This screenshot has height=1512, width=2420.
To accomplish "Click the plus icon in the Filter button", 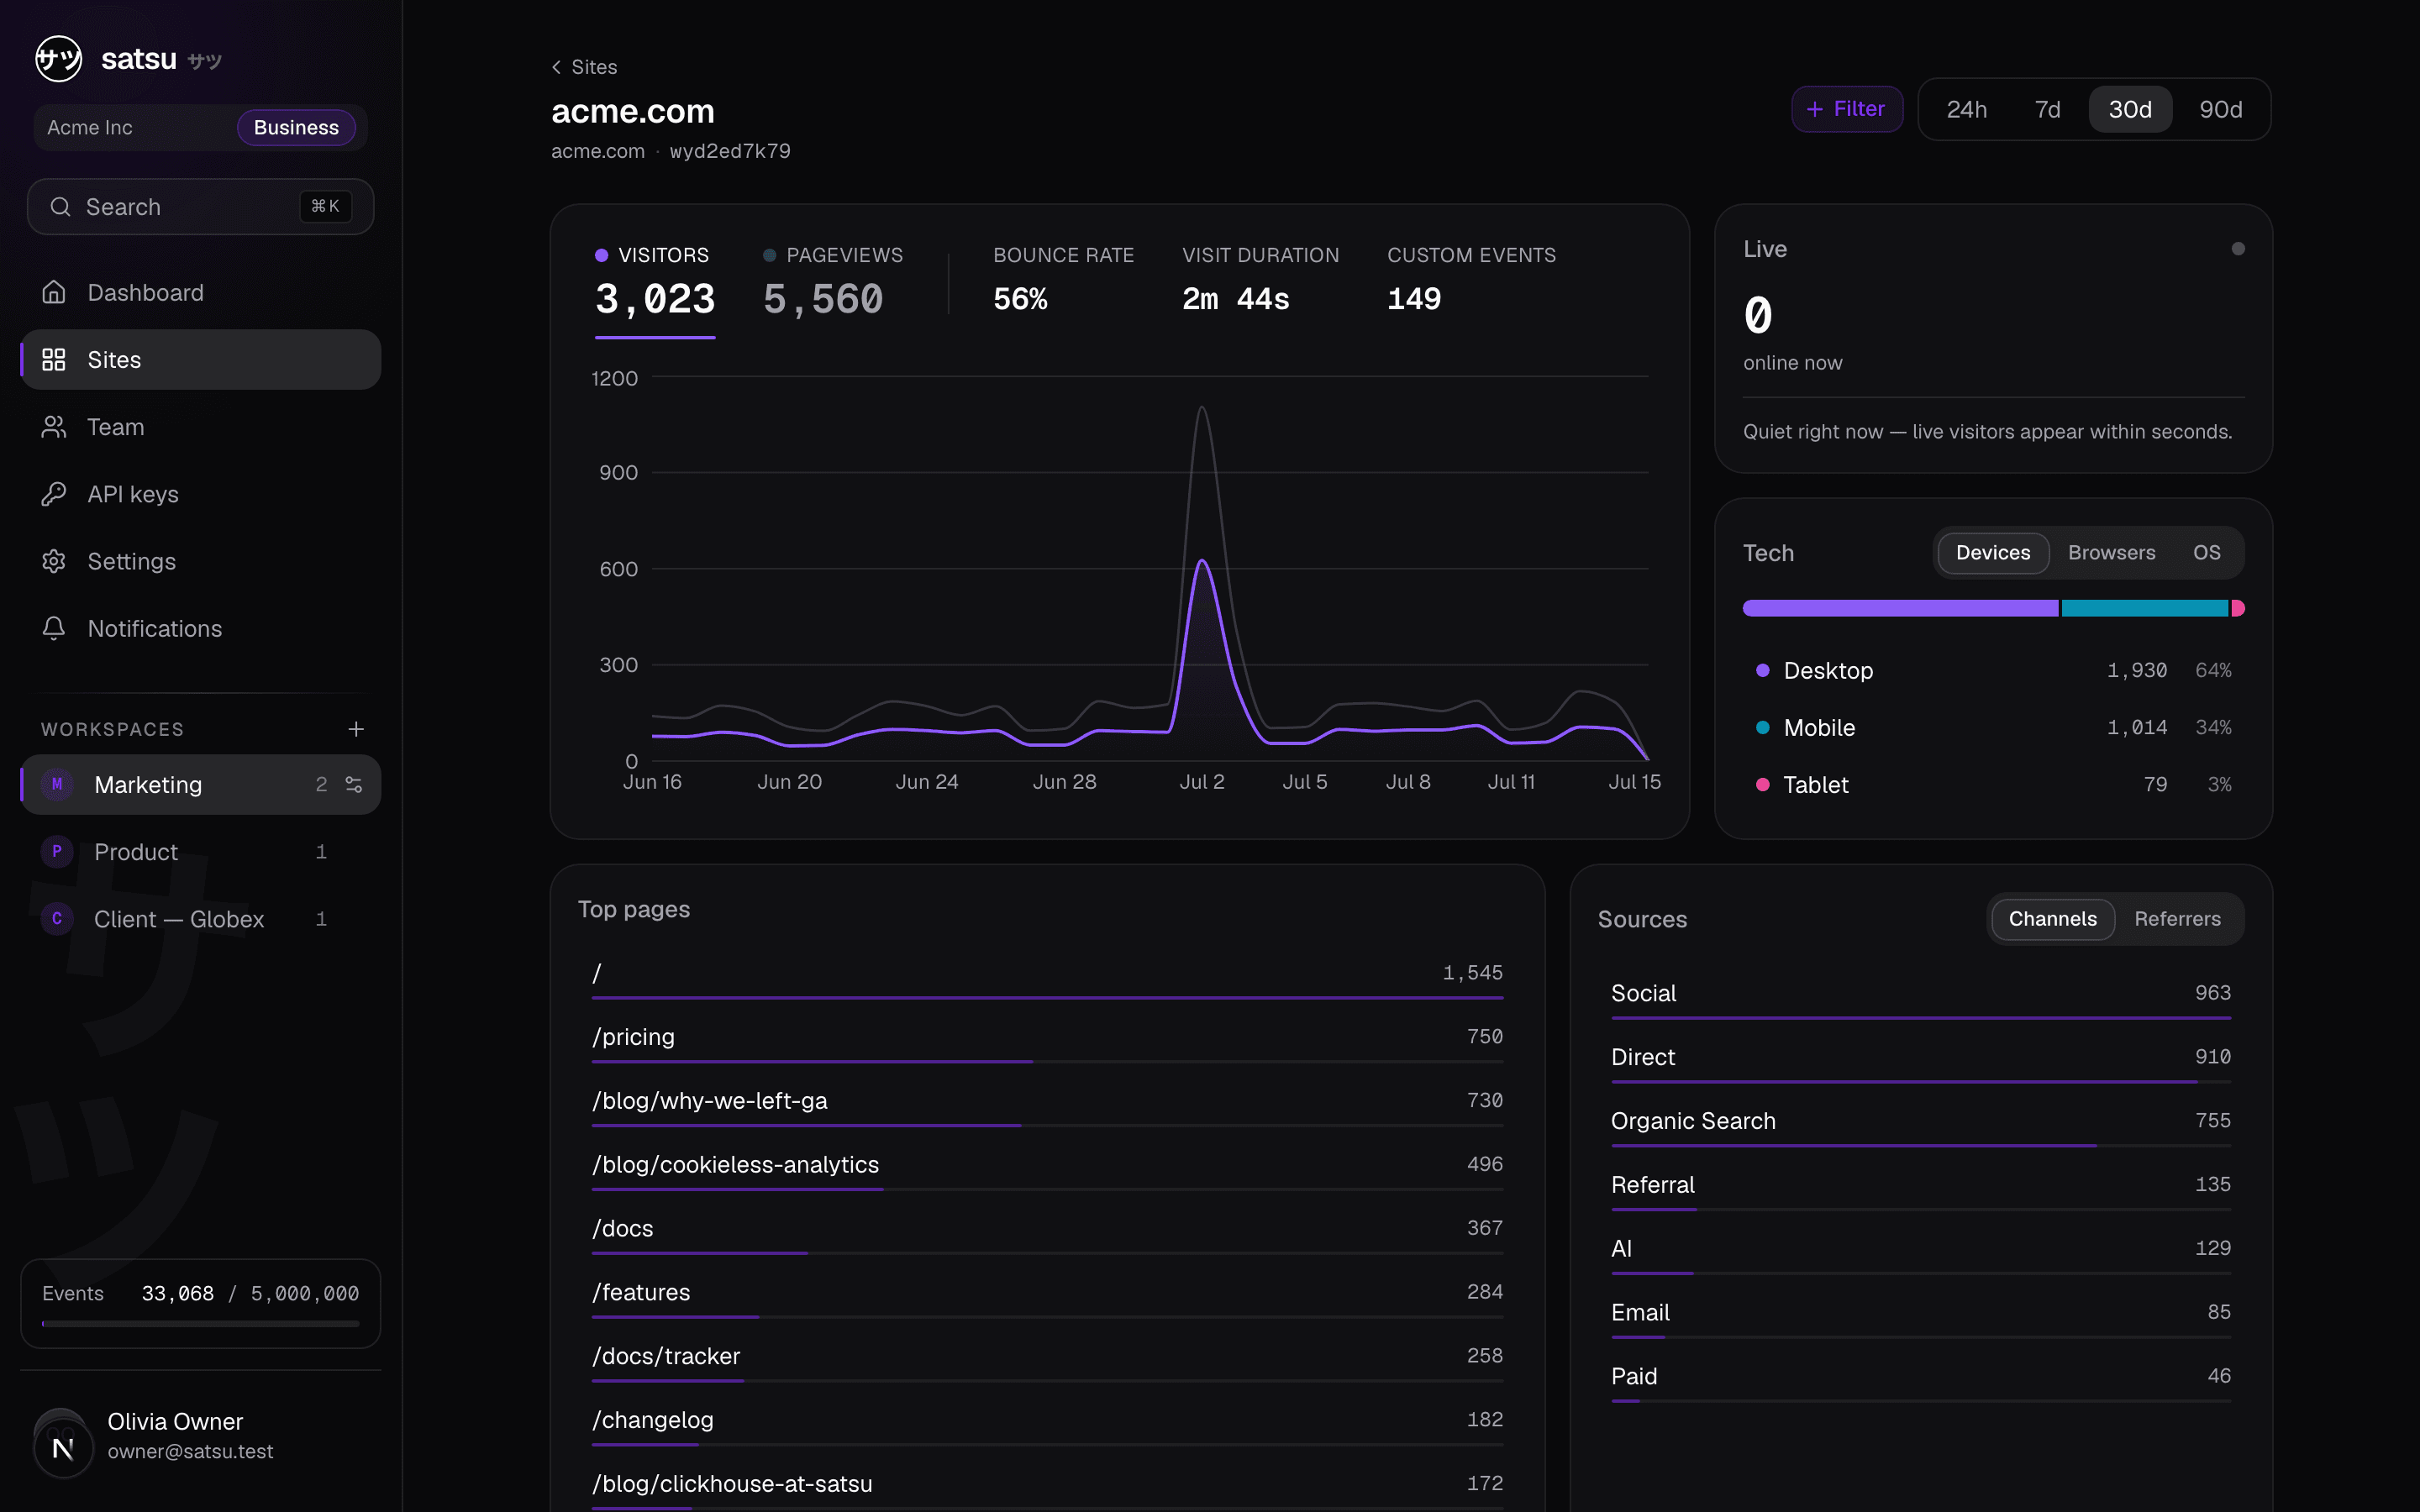I will click(1815, 109).
